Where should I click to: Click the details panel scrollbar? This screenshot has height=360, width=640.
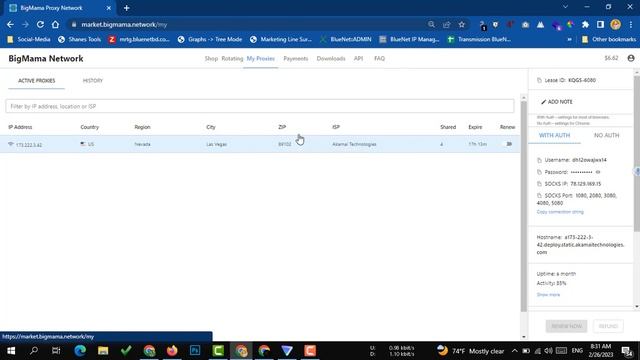pos(636,153)
